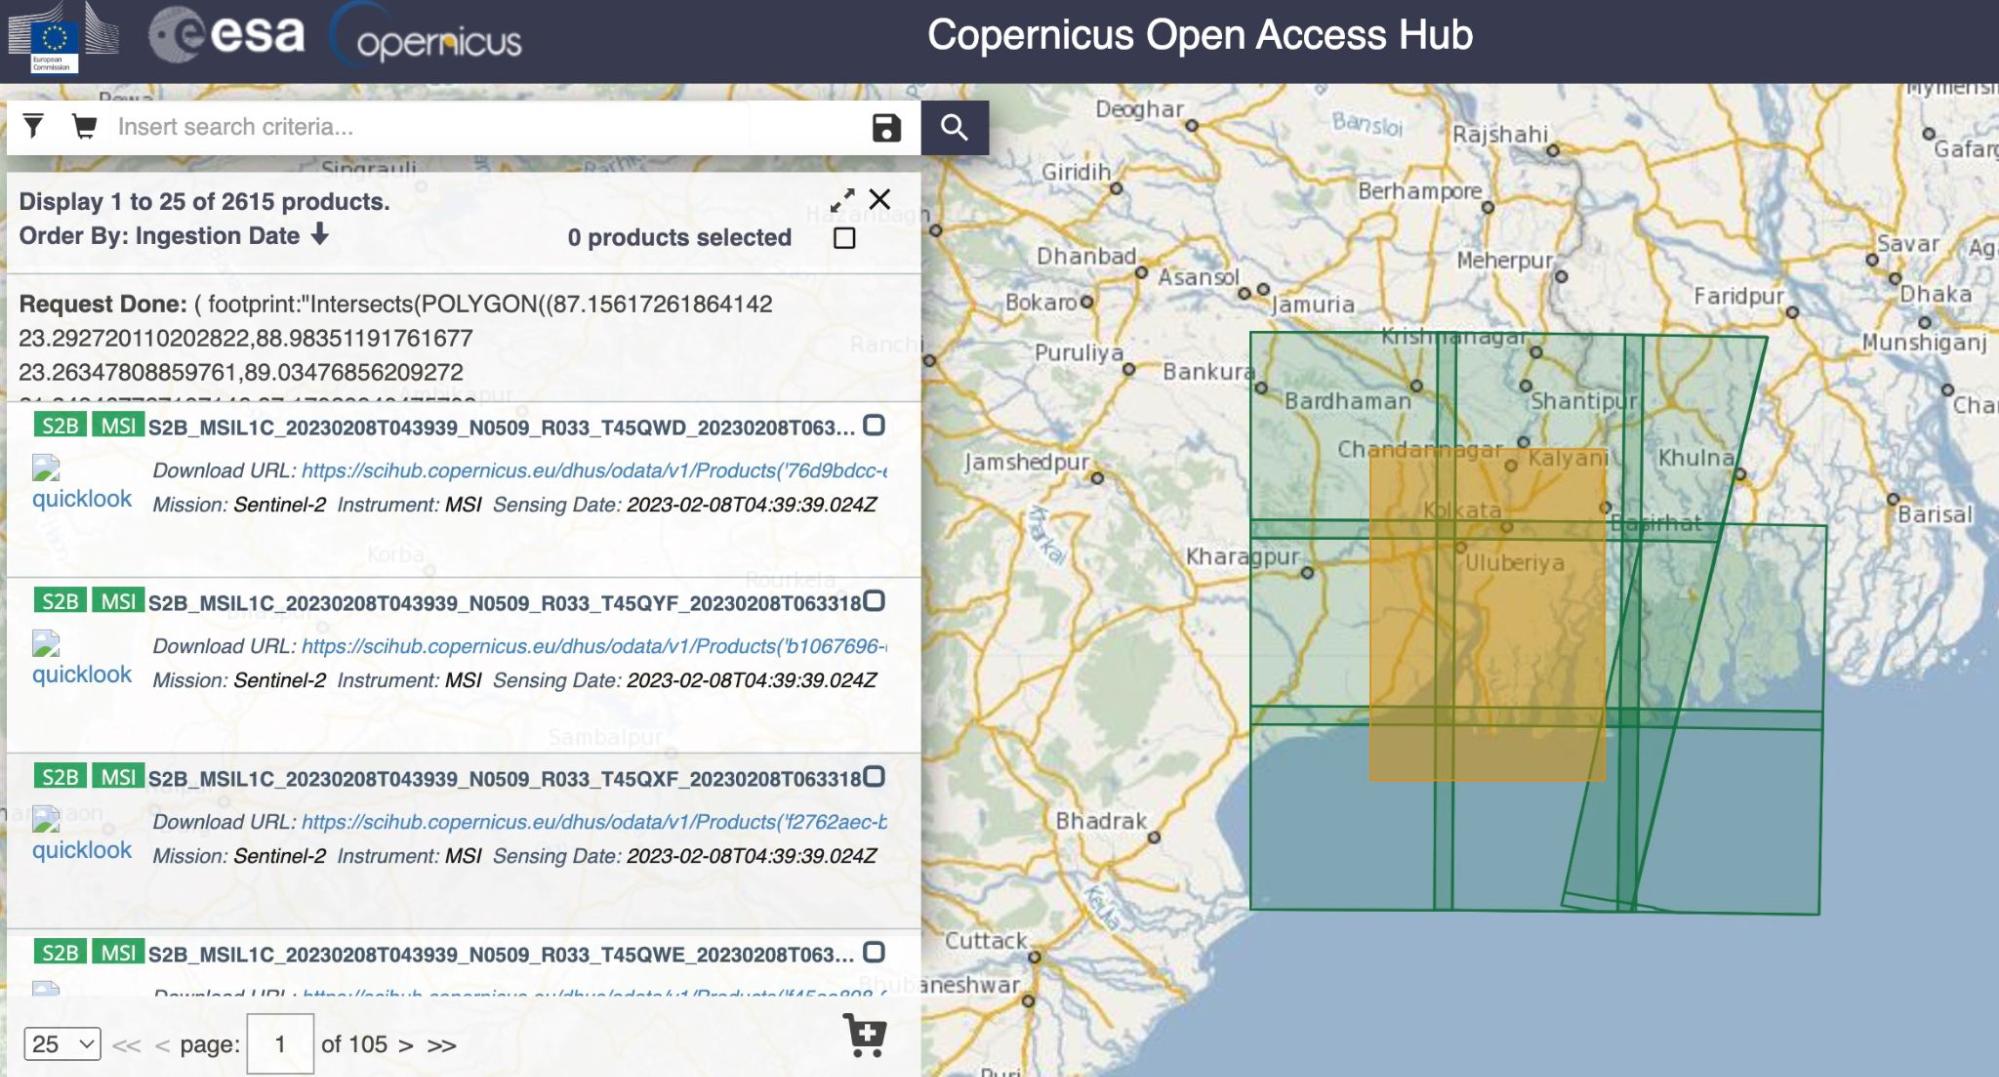The height and width of the screenshot is (1077, 1999).
Task: Click the page number input field
Action: [280, 1044]
